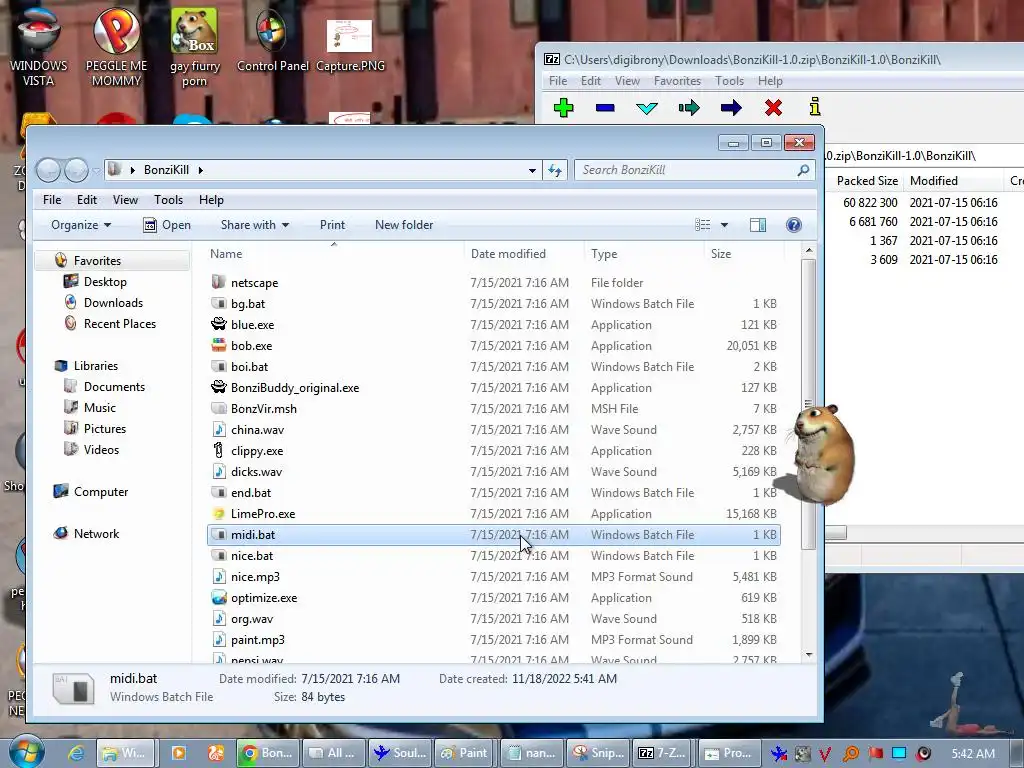Select Network in the navigation pane
Screen dimensions: 1024x768
click(96, 534)
